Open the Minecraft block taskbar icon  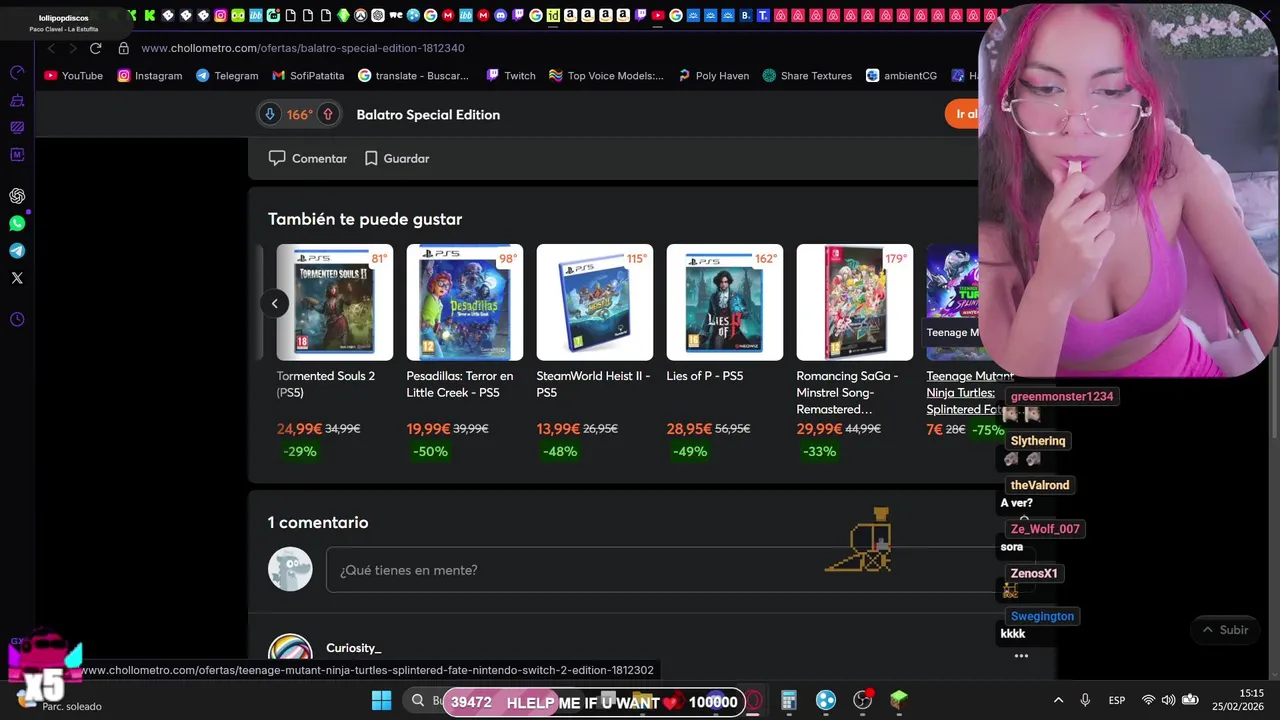click(899, 701)
